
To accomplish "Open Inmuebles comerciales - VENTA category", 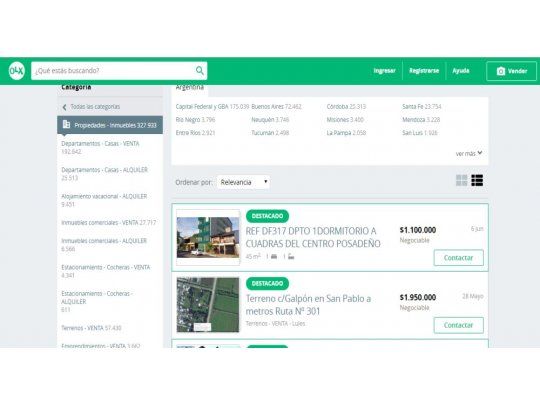I will coord(108,223).
